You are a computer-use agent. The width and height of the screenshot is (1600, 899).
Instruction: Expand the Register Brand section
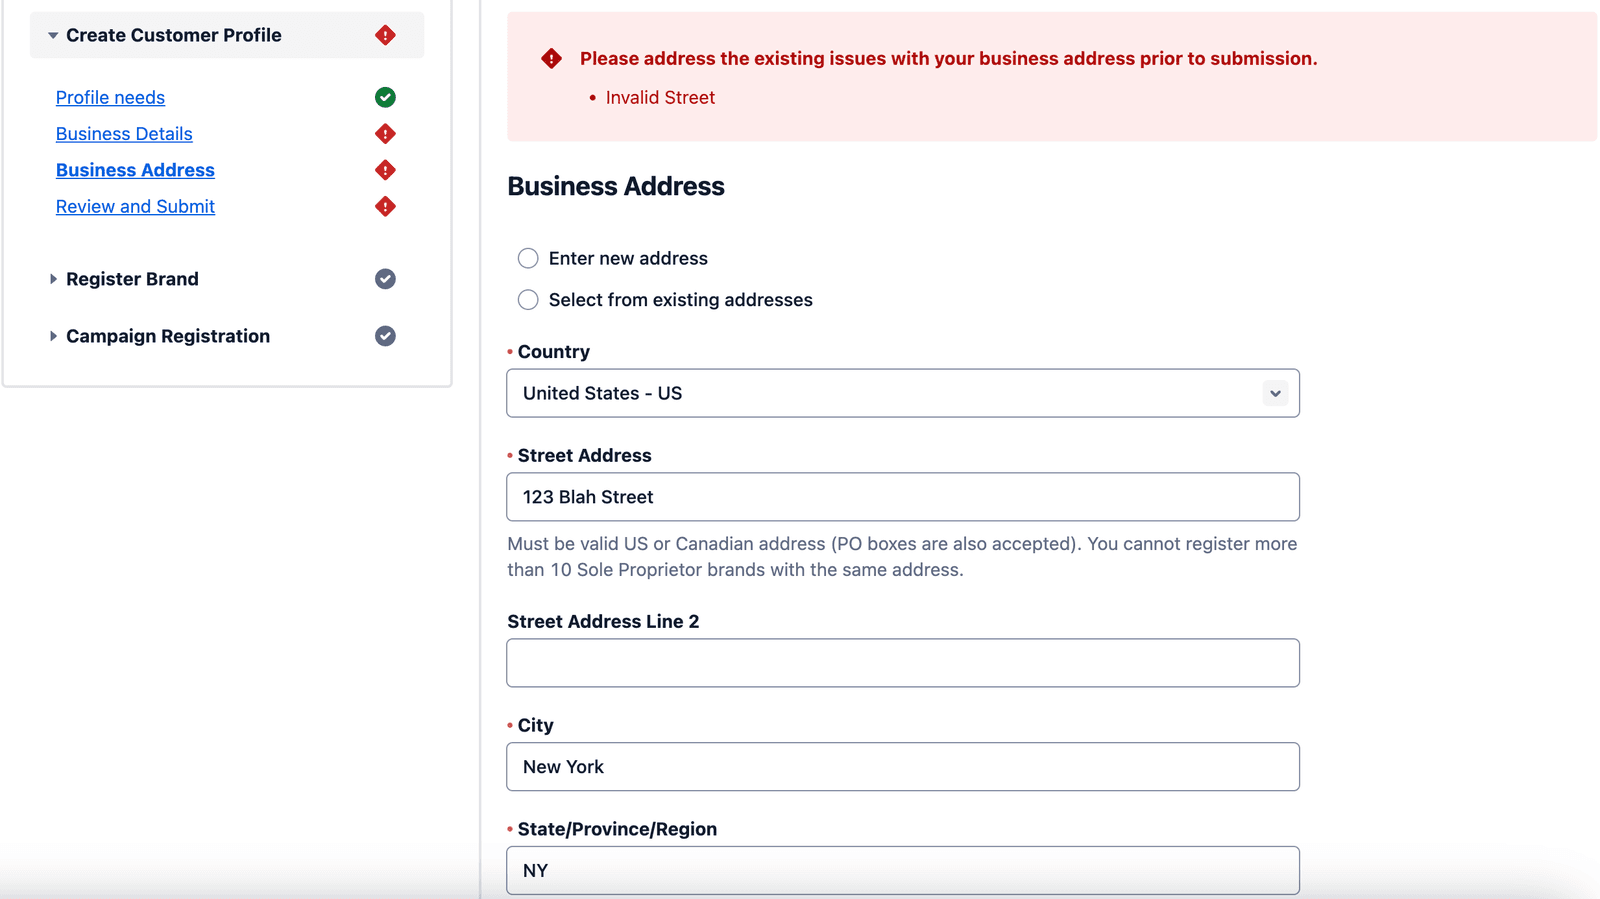[53, 279]
